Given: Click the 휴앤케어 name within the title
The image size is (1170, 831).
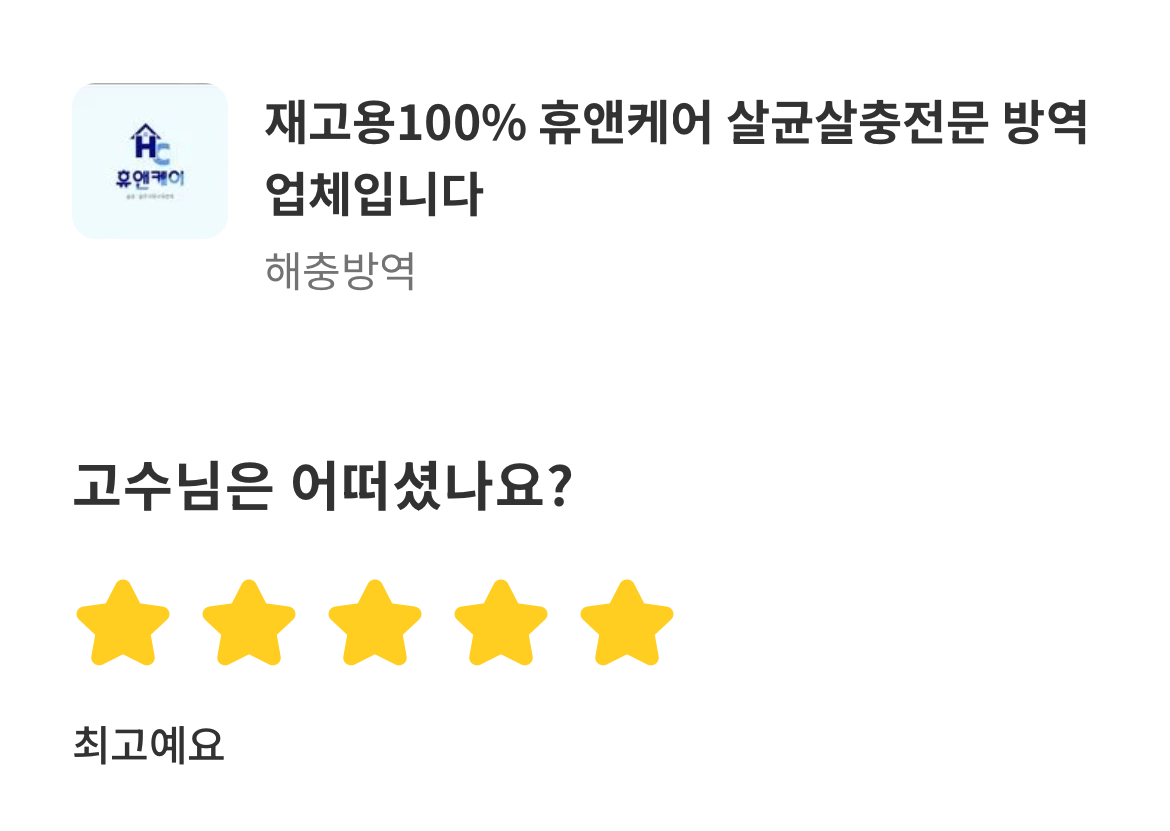Looking at the screenshot, I should [625, 122].
